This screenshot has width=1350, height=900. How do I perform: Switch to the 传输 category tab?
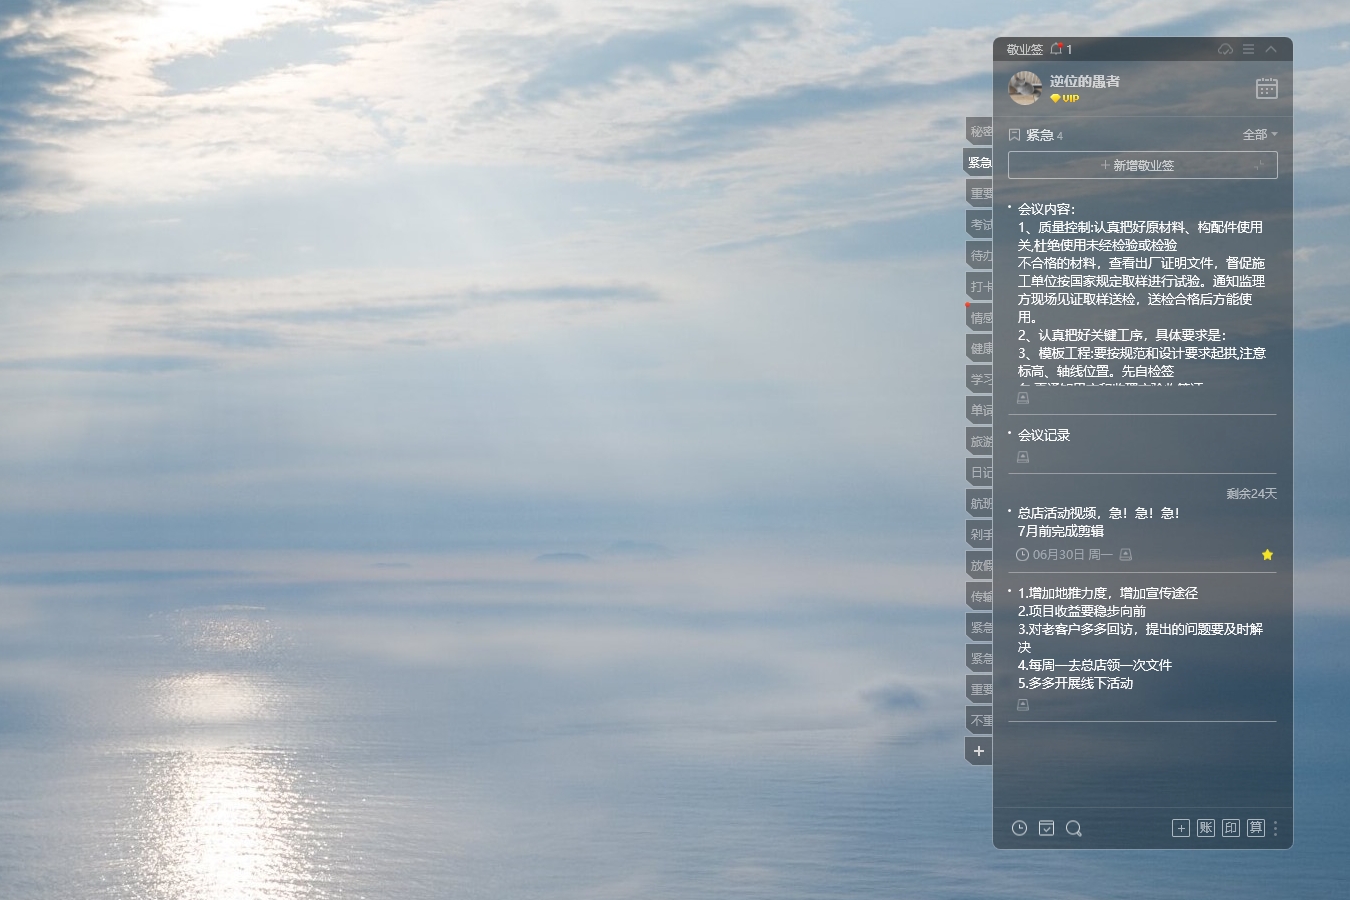point(980,596)
